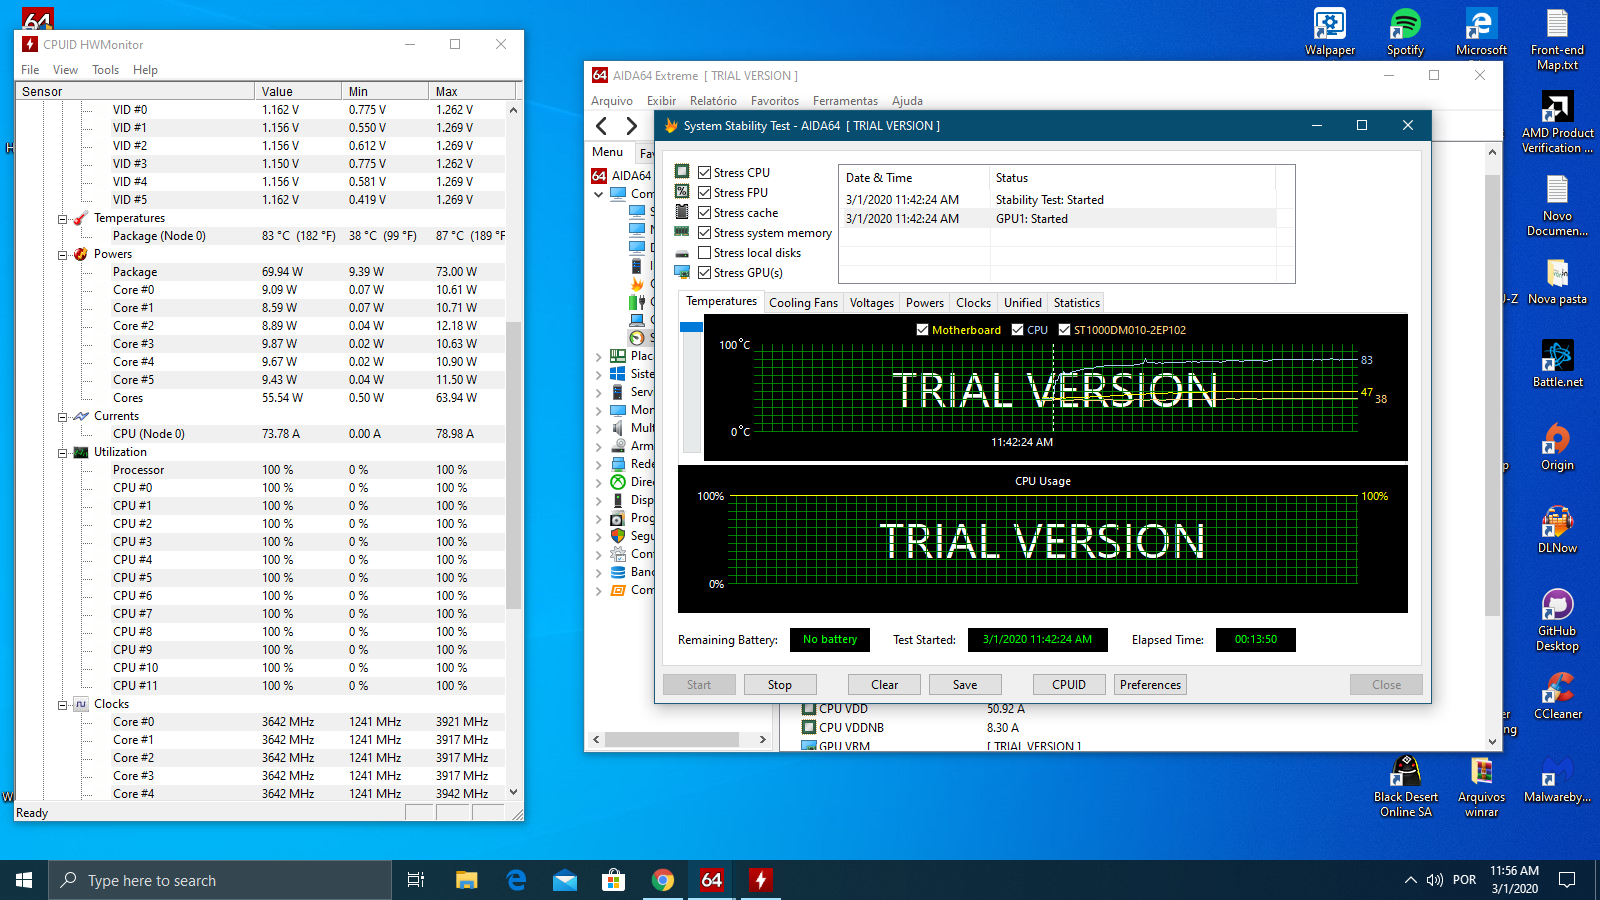Open CPUID button
1600x900 pixels.
click(1069, 685)
